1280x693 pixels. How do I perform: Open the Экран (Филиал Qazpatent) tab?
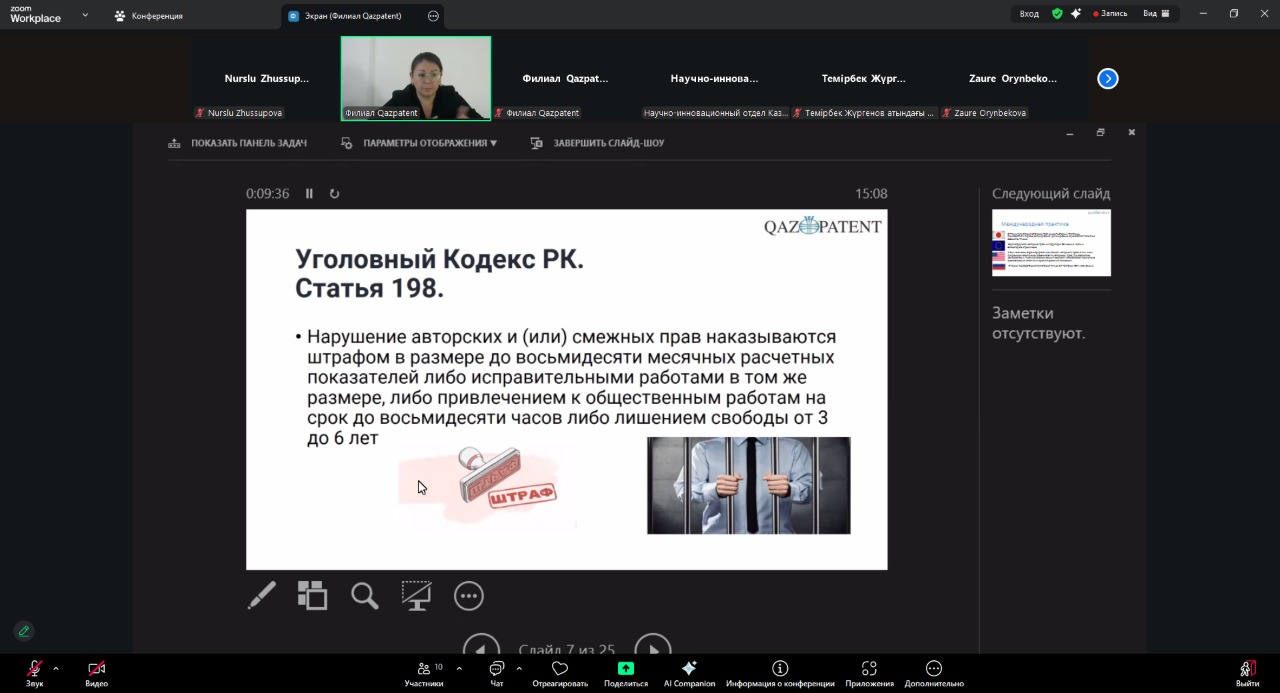(351, 16)
